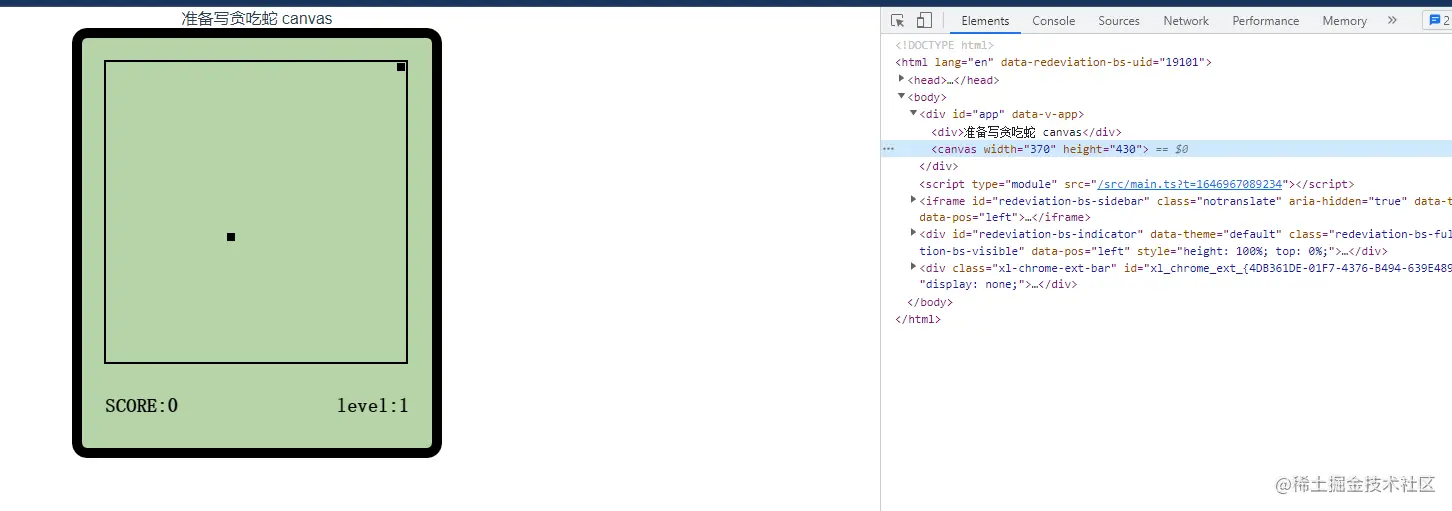Image resolution: width=1452 pixels, height=511 pixels.
Task: Activate the inspect element picker icon
Action: click(897, 20)
